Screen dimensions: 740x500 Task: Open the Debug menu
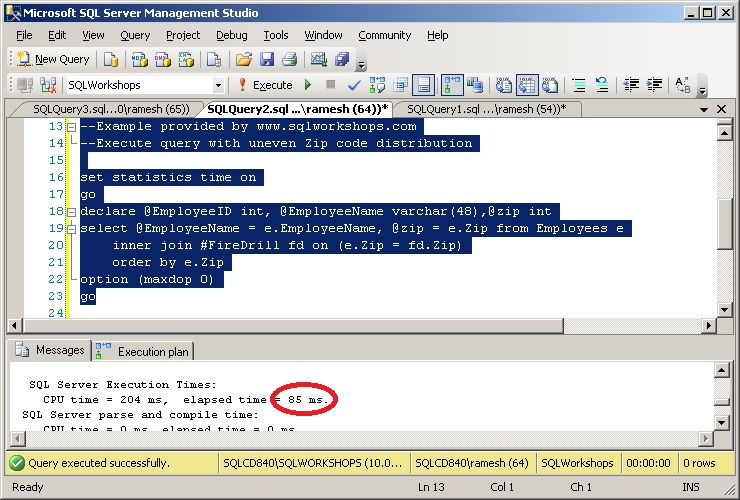click(232, 35)
